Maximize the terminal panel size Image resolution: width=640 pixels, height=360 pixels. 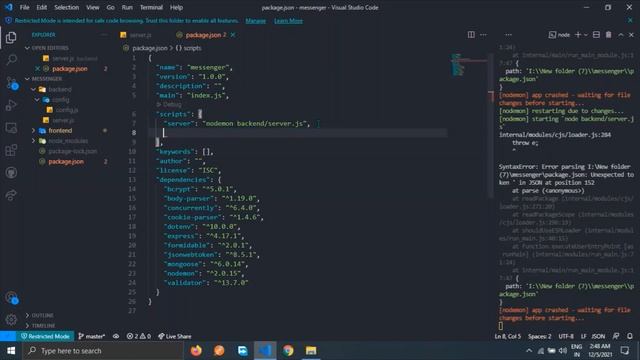(x=620, y=35)
